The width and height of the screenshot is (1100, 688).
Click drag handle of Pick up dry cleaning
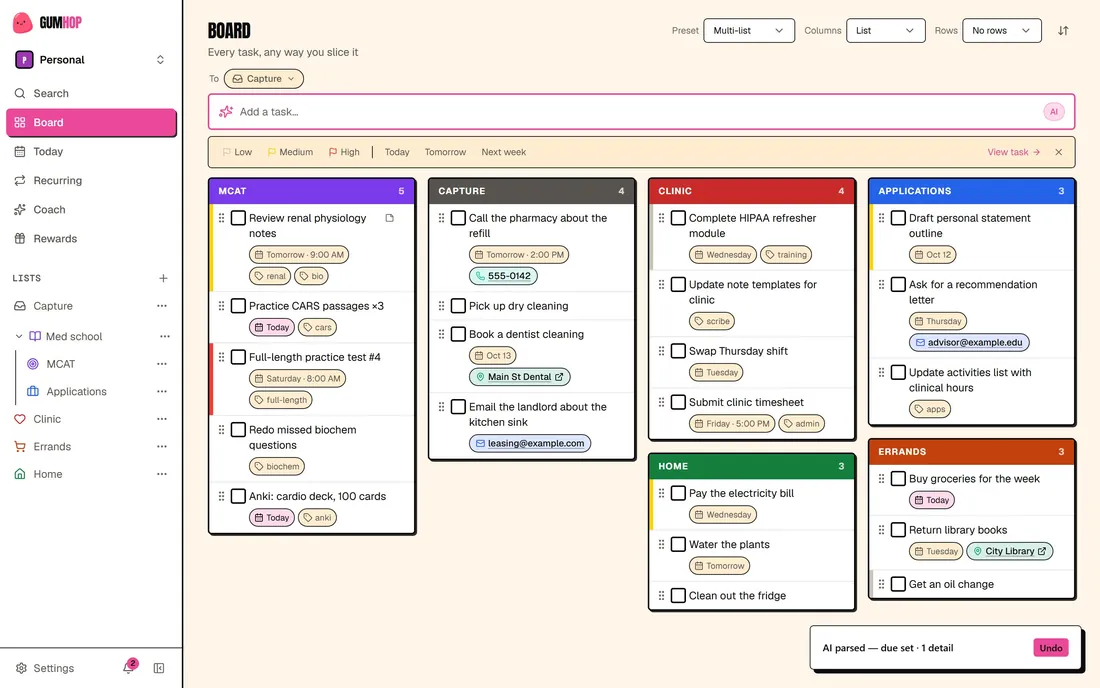[x=441, y=306]
